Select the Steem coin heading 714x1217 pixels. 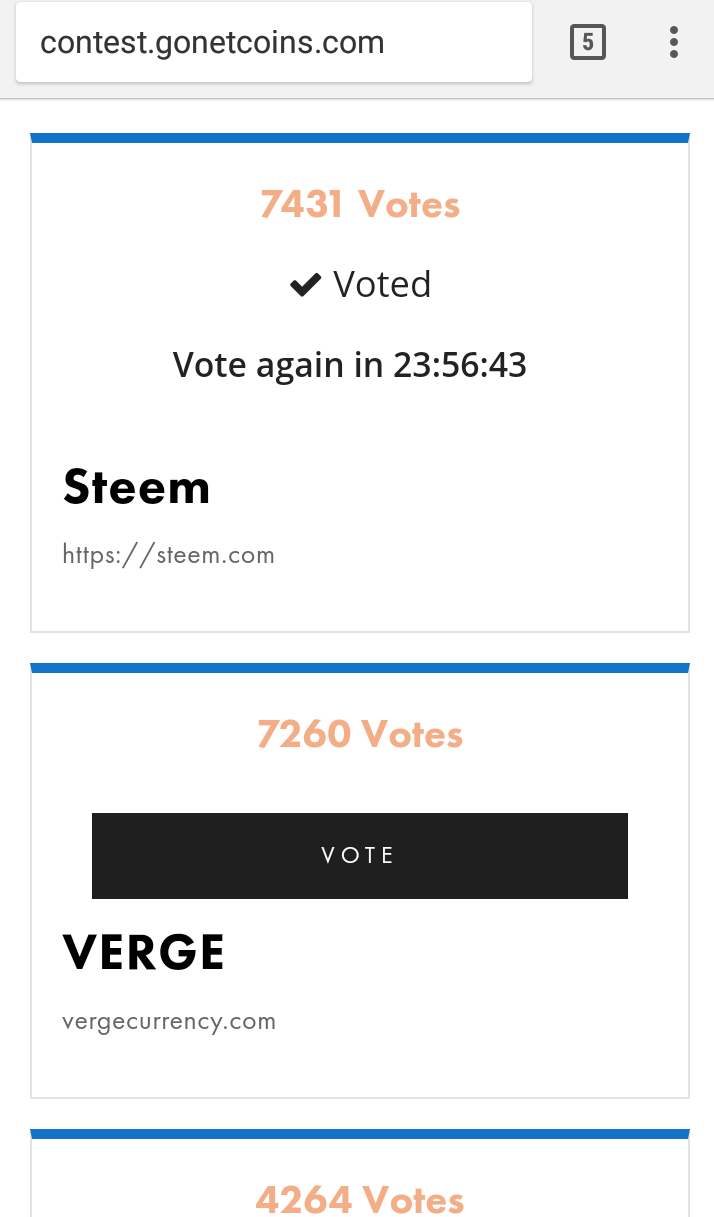point(137,488)
